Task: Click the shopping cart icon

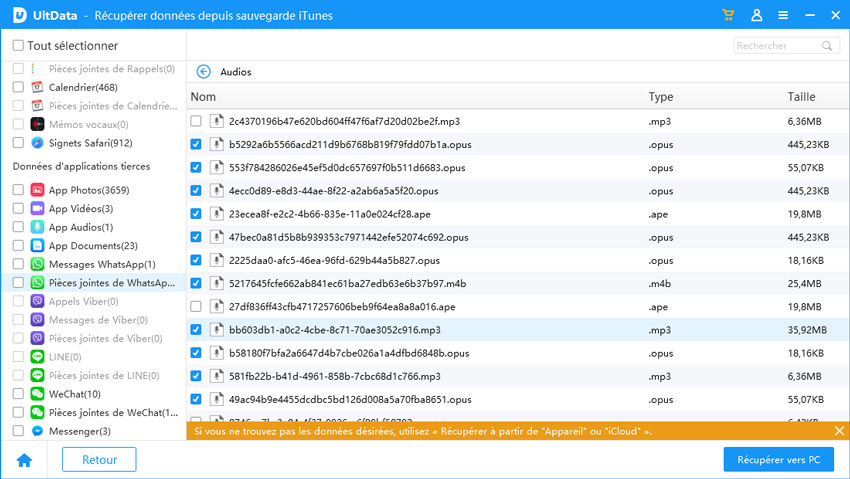Action: 728,15
